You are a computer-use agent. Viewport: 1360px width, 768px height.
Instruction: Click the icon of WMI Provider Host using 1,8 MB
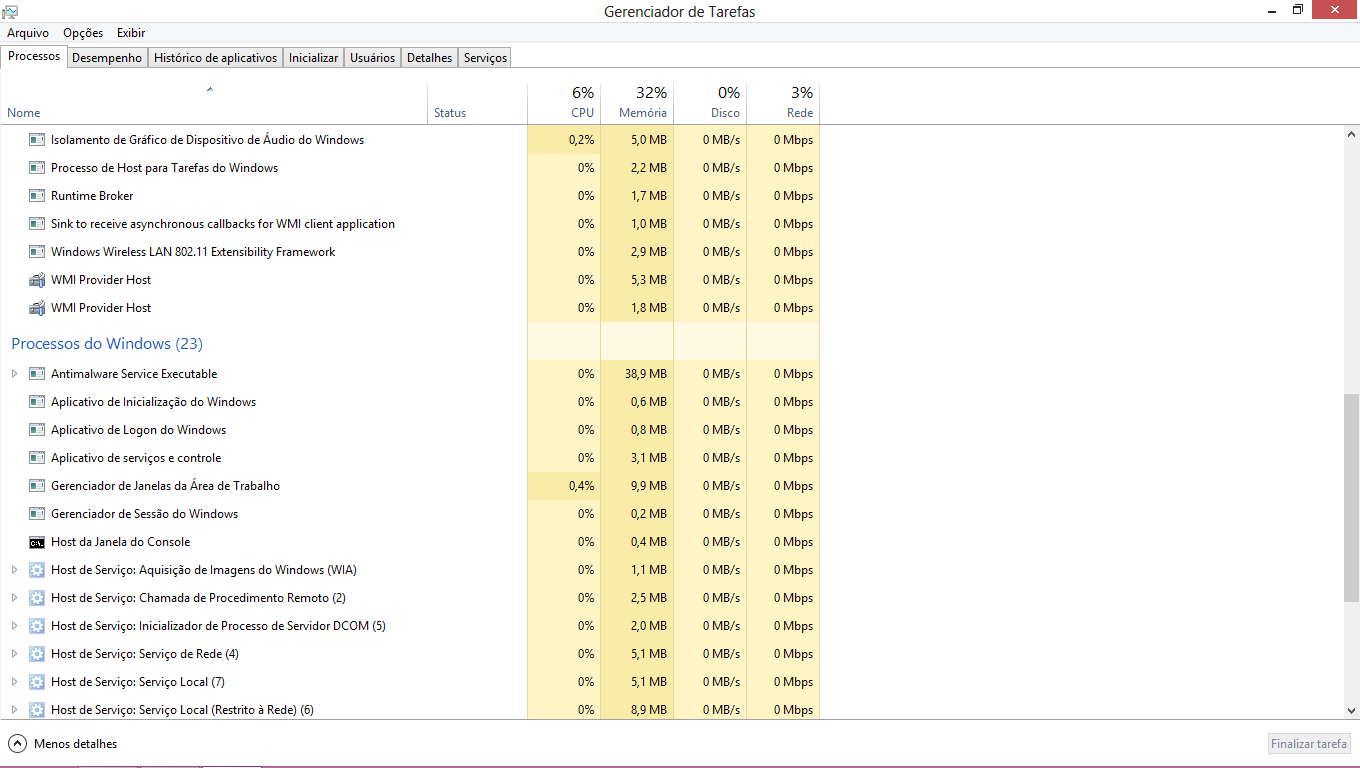(37, 308)
